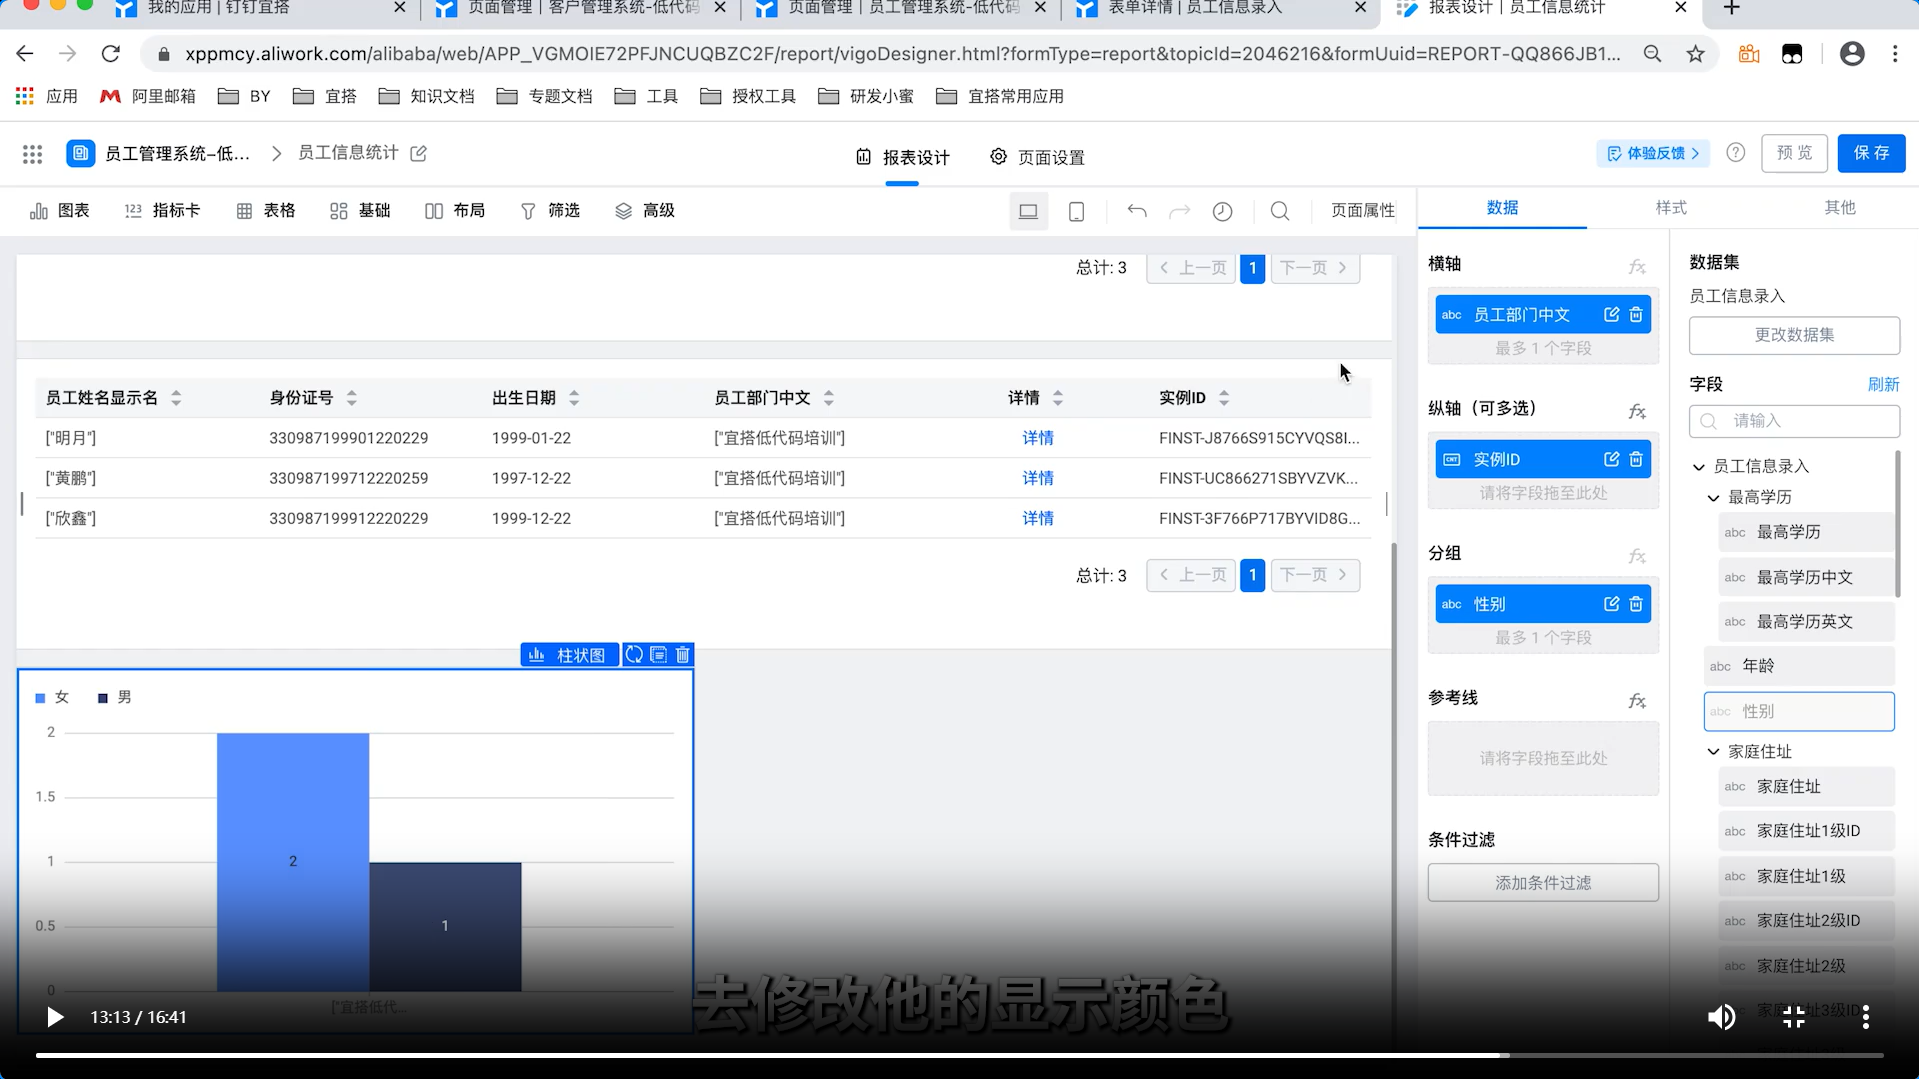Switch to the 样式 tab

[1671, 207]
